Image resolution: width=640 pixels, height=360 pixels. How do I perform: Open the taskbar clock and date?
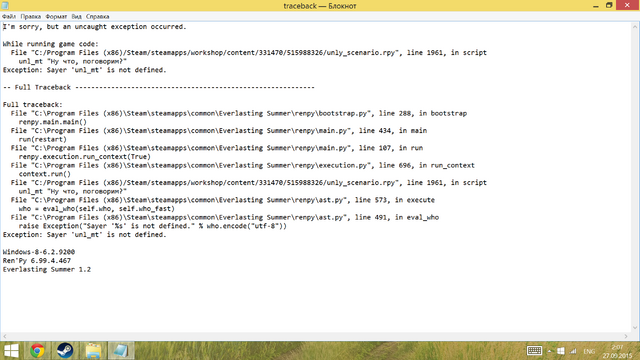pos(617,351)
